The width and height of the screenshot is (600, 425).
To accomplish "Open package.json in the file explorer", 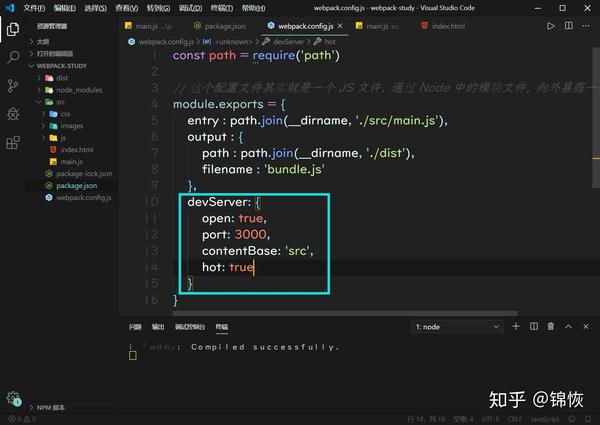I will click(72, 186).
